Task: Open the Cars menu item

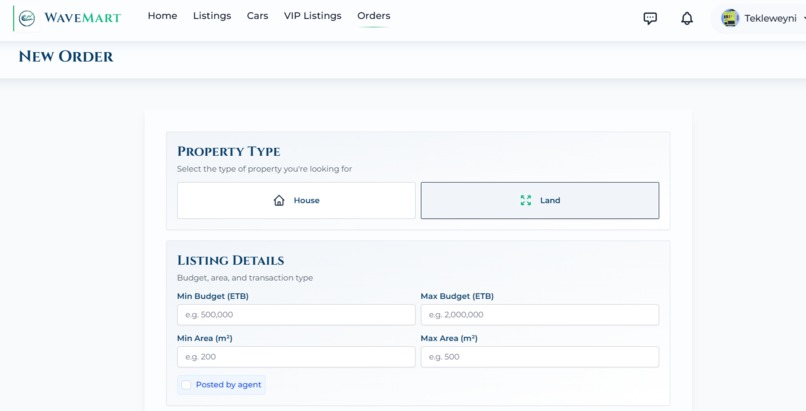Action: (258, 16)
